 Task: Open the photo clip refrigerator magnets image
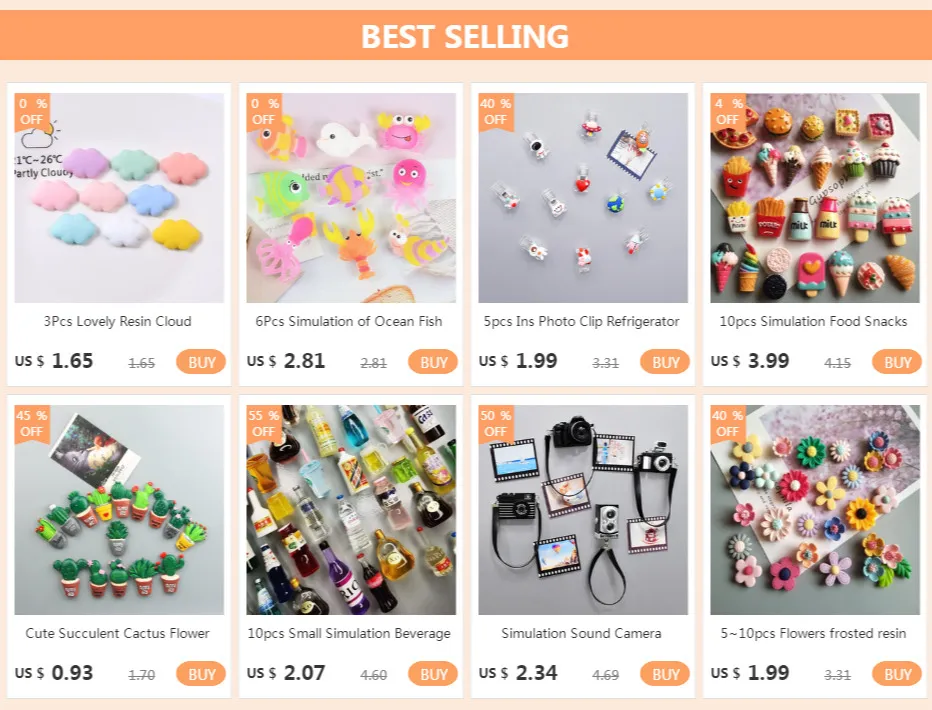click(582, 198)
